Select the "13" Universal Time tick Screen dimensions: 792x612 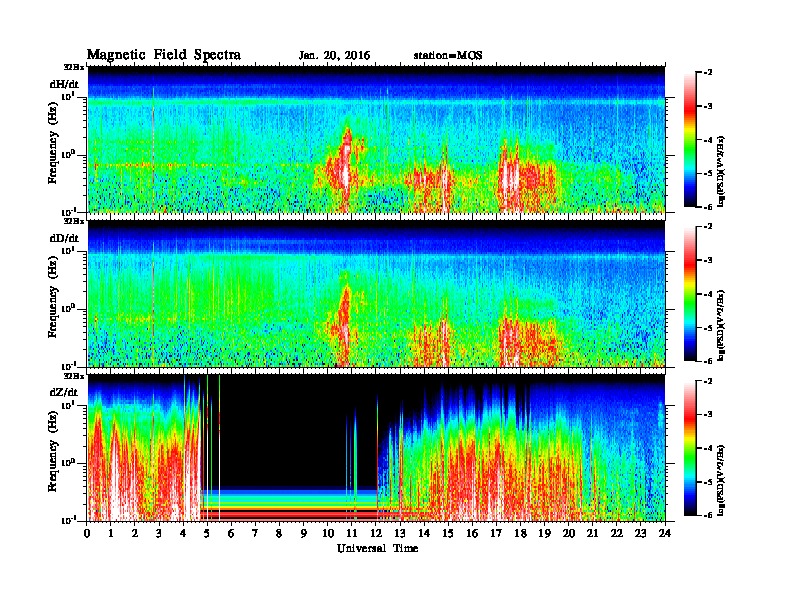pos(400,534)
